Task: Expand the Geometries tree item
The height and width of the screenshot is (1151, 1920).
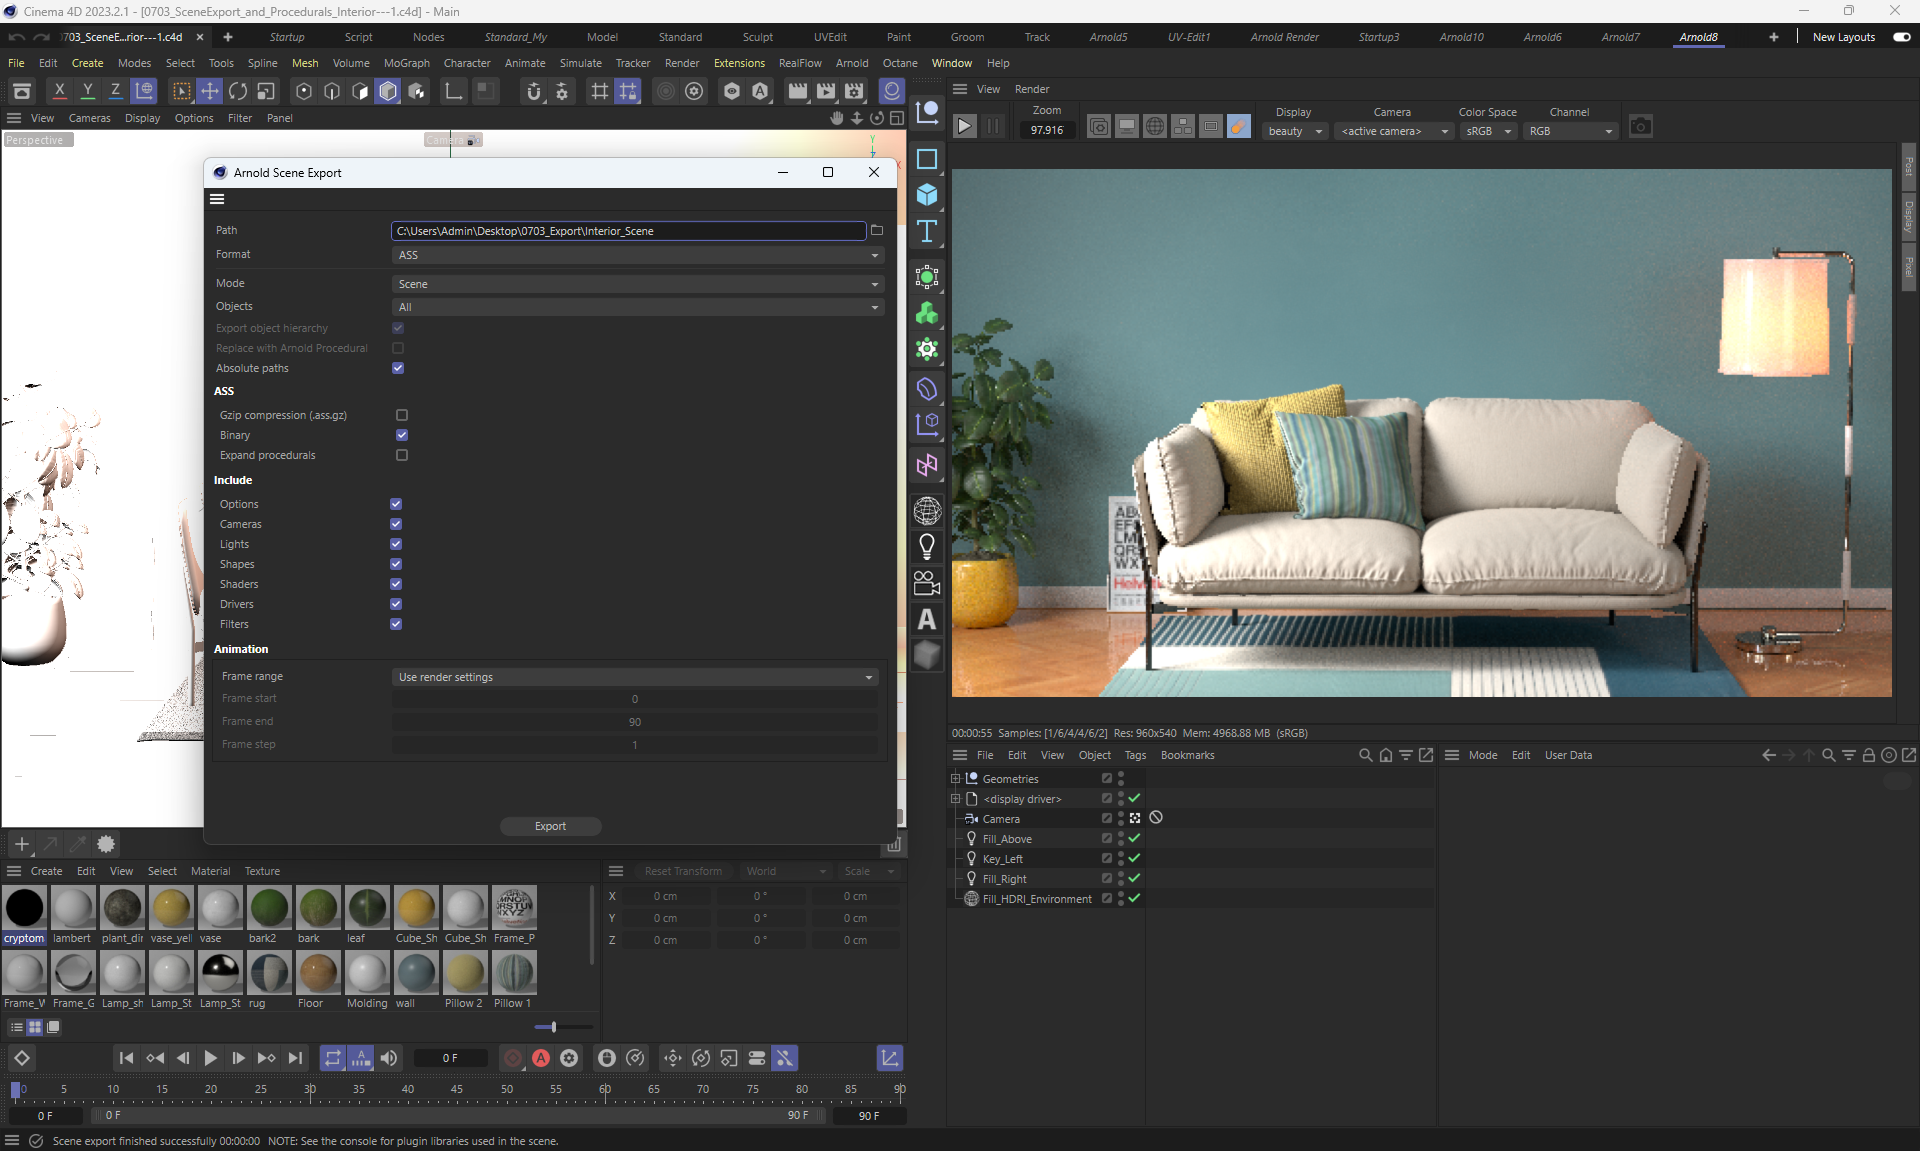Action: pos(955,779)
